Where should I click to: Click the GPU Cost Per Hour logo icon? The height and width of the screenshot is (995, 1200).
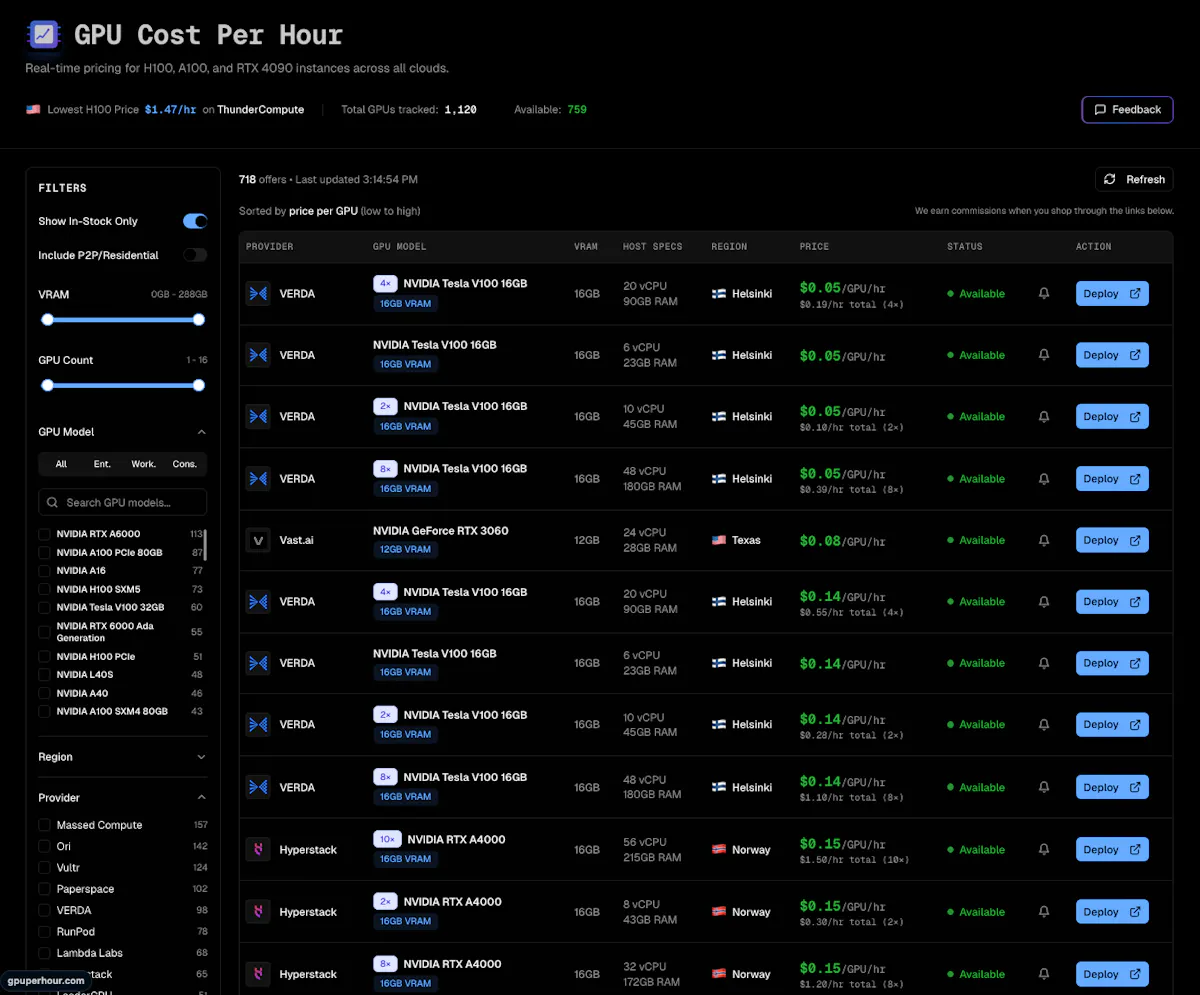click(x=44, y=35)
